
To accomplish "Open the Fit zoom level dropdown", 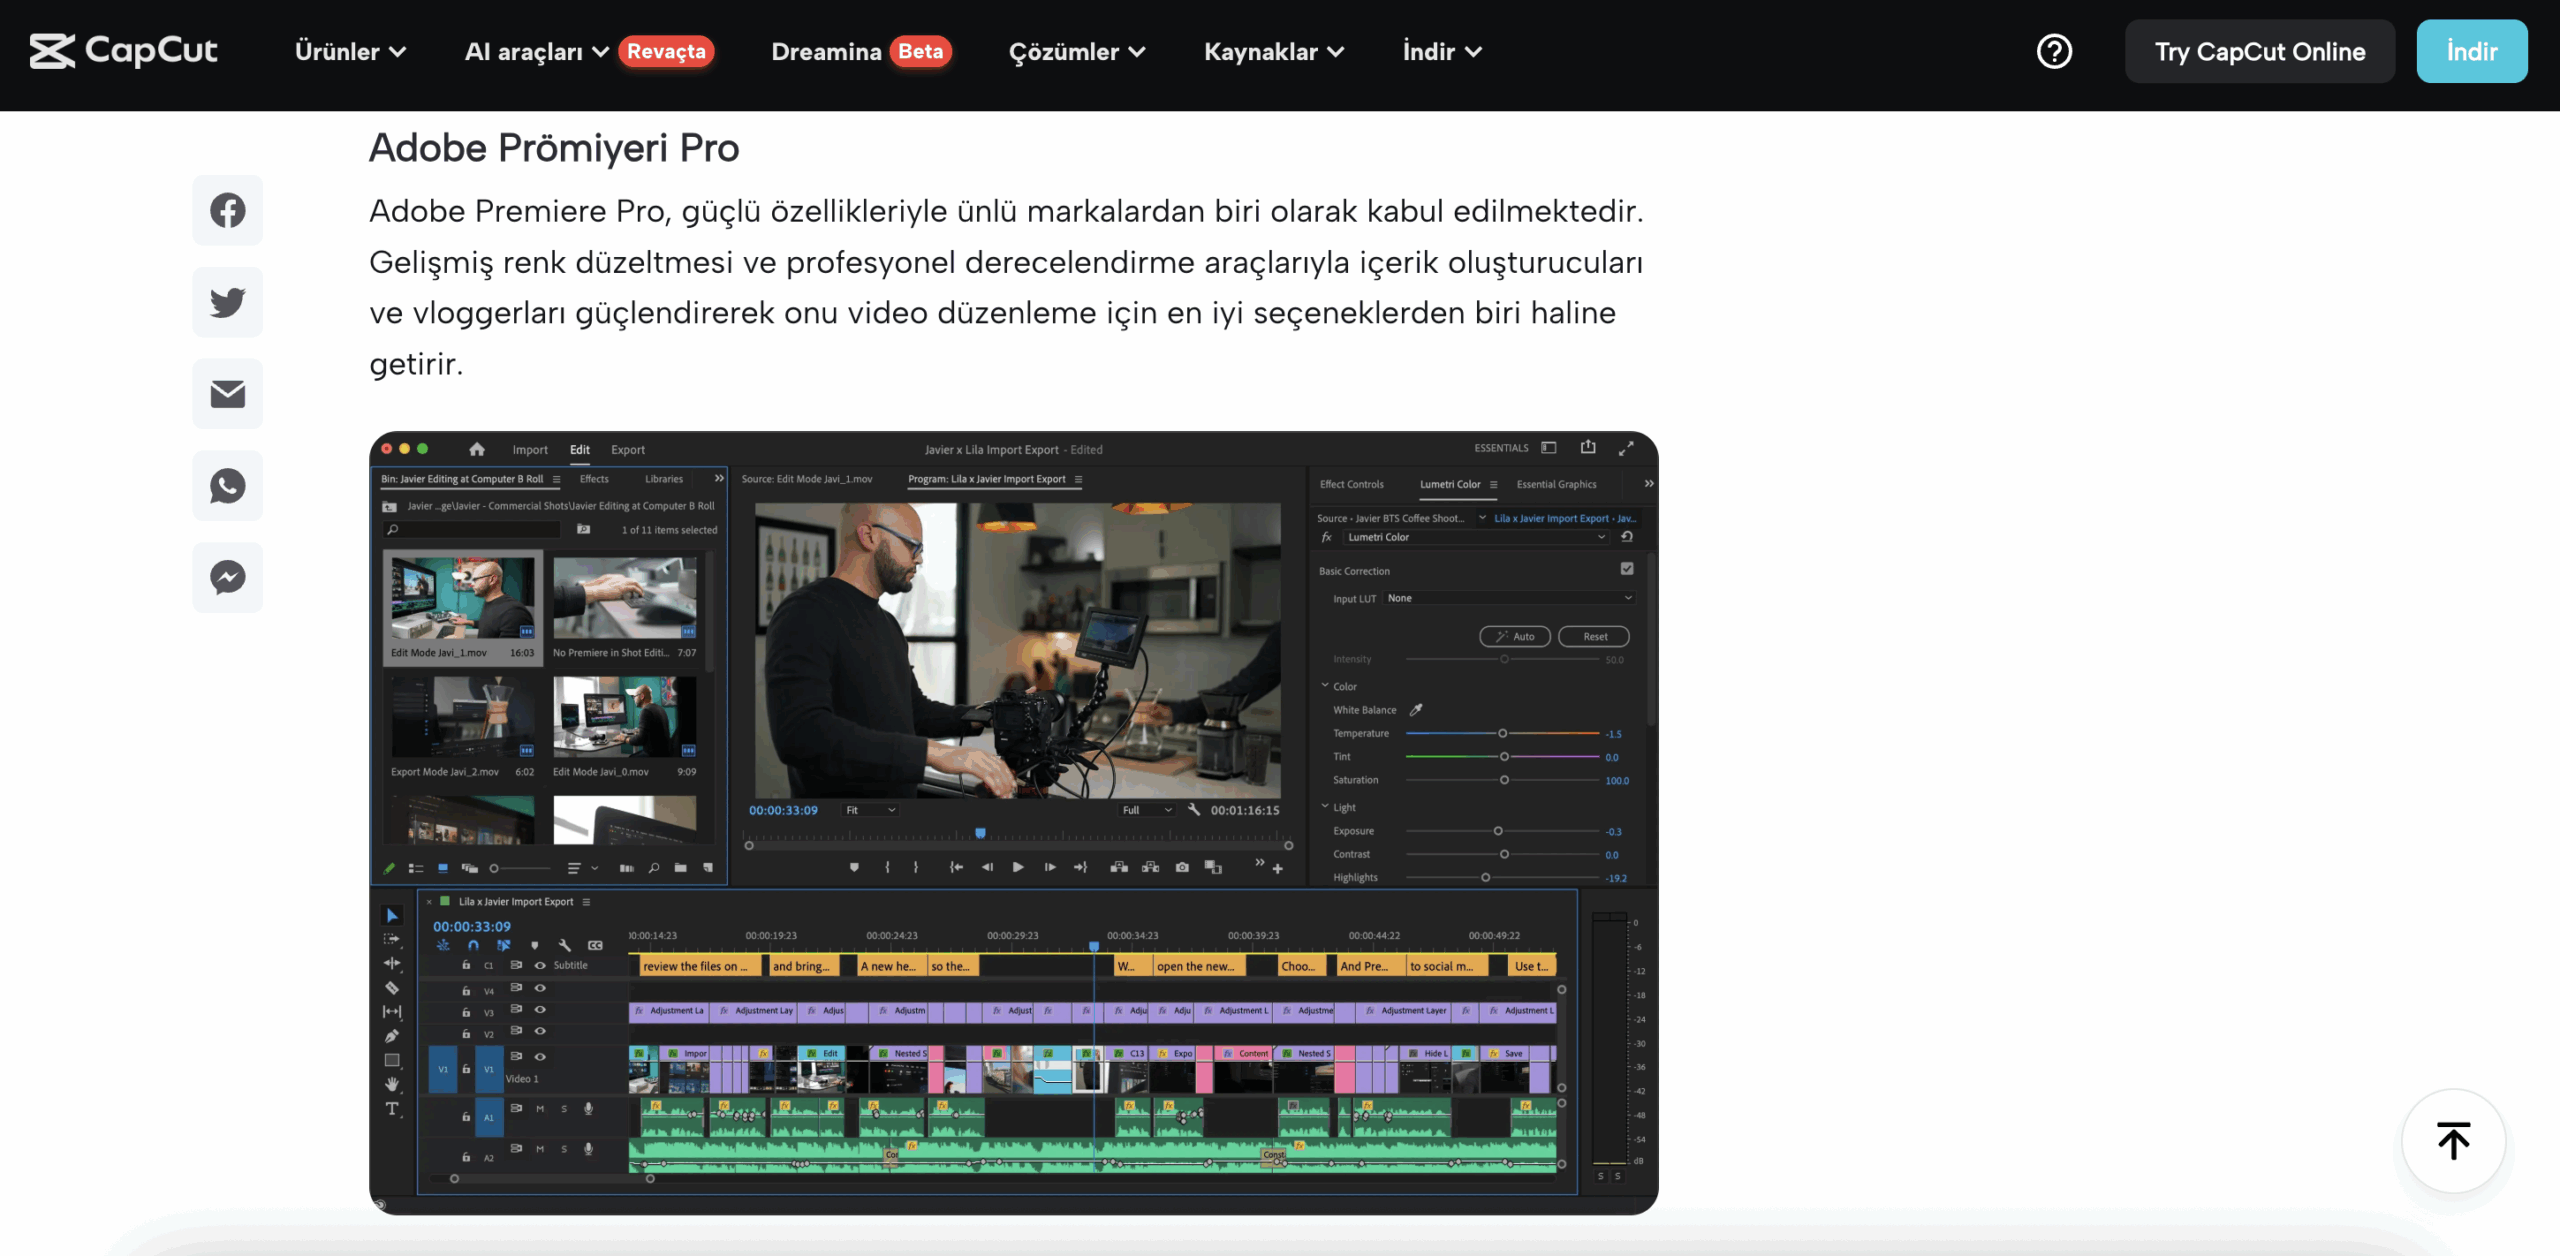I will click(871, 810).
